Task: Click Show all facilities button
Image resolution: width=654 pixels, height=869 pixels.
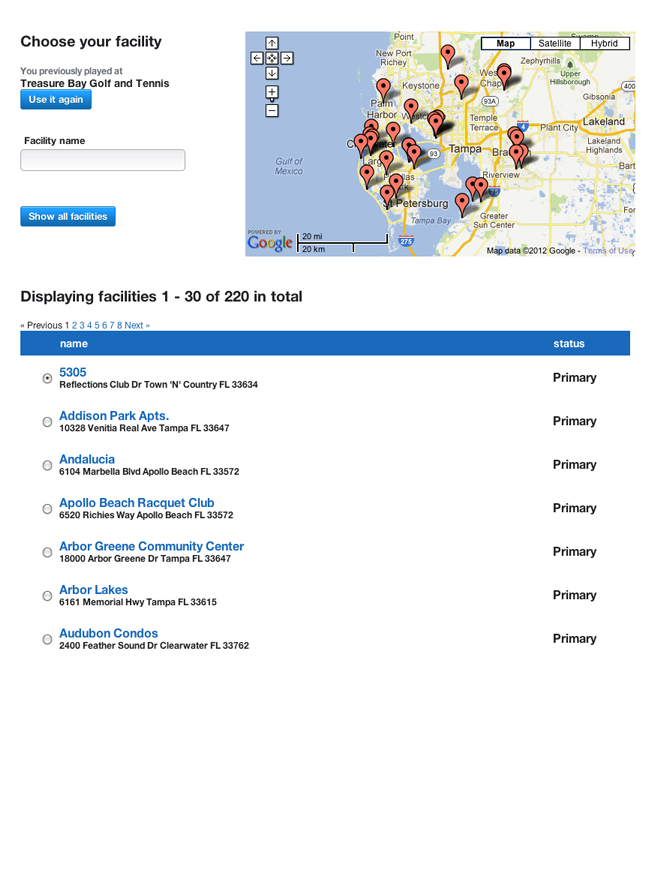Action: (68, 217)
